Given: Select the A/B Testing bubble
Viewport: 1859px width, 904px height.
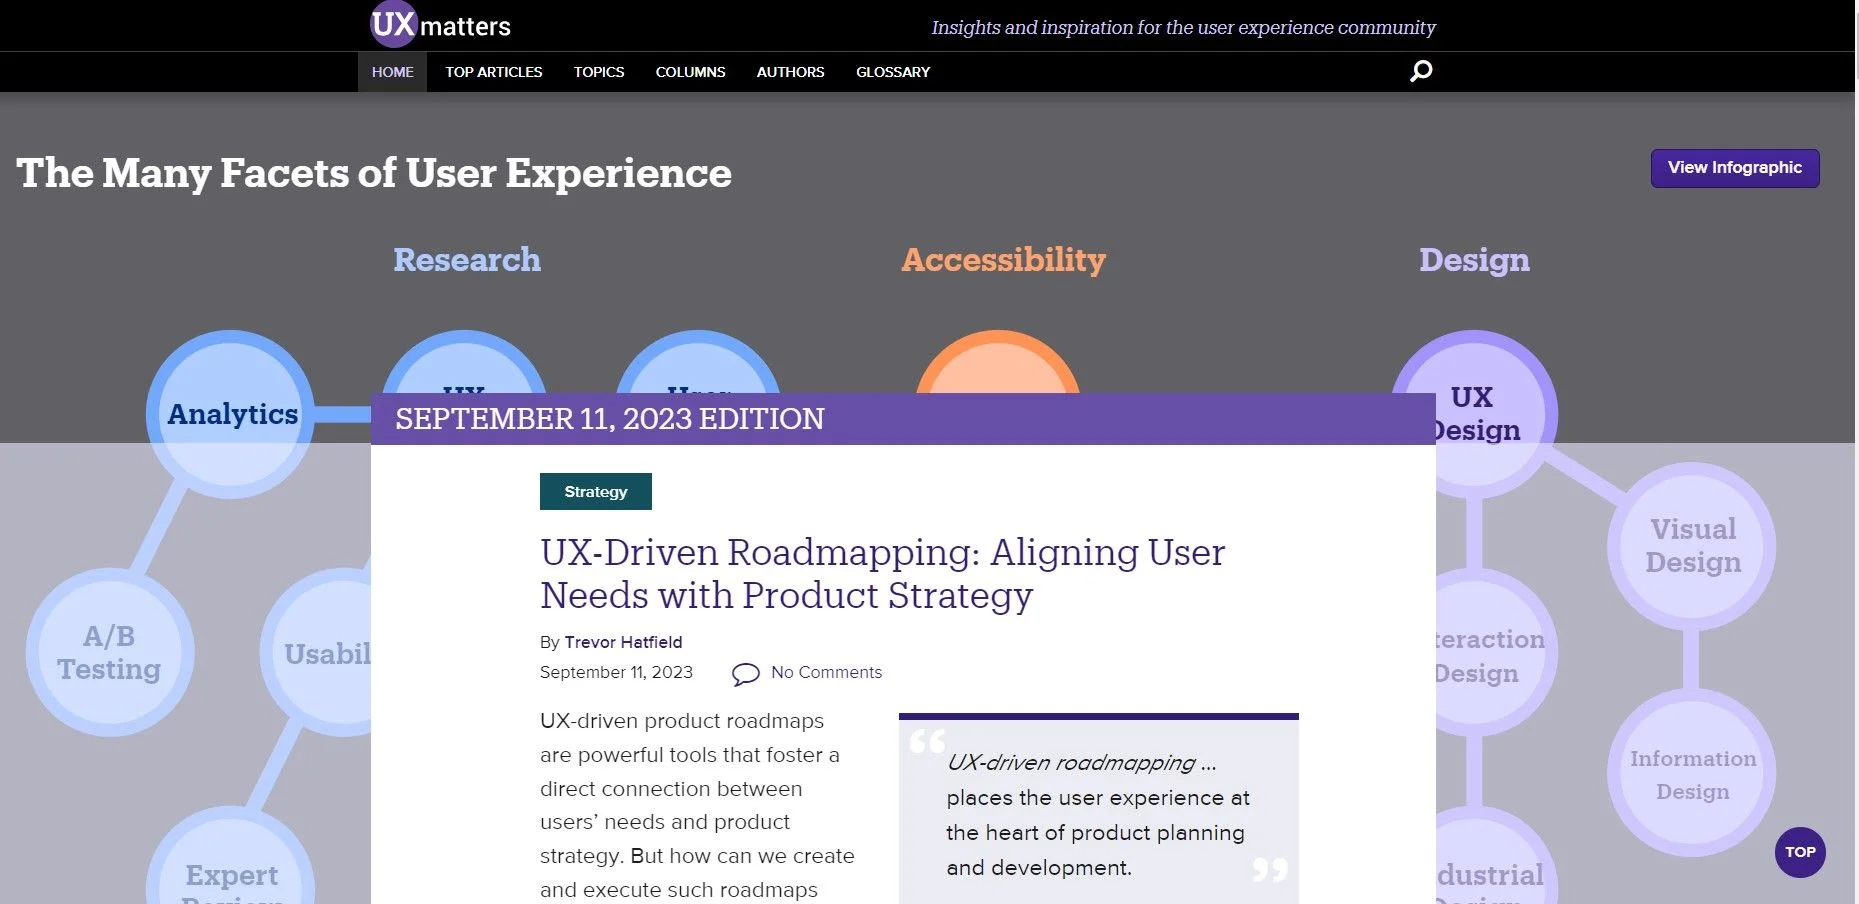Looking at the screenshot, I should [x=109, y=652].
